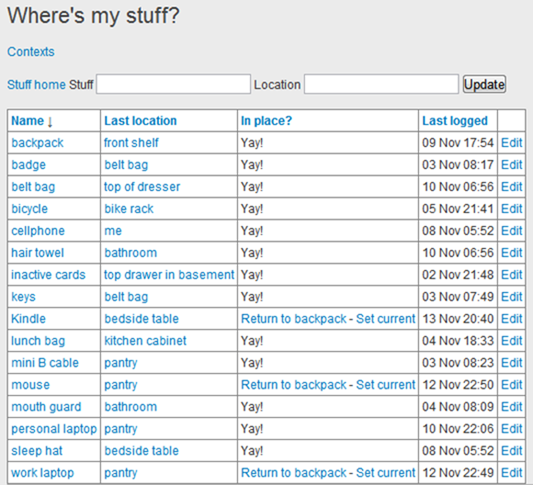Viewport: 533px width, 485px height.
Task: Click the Update button
Action: click(x=484, y=84)
